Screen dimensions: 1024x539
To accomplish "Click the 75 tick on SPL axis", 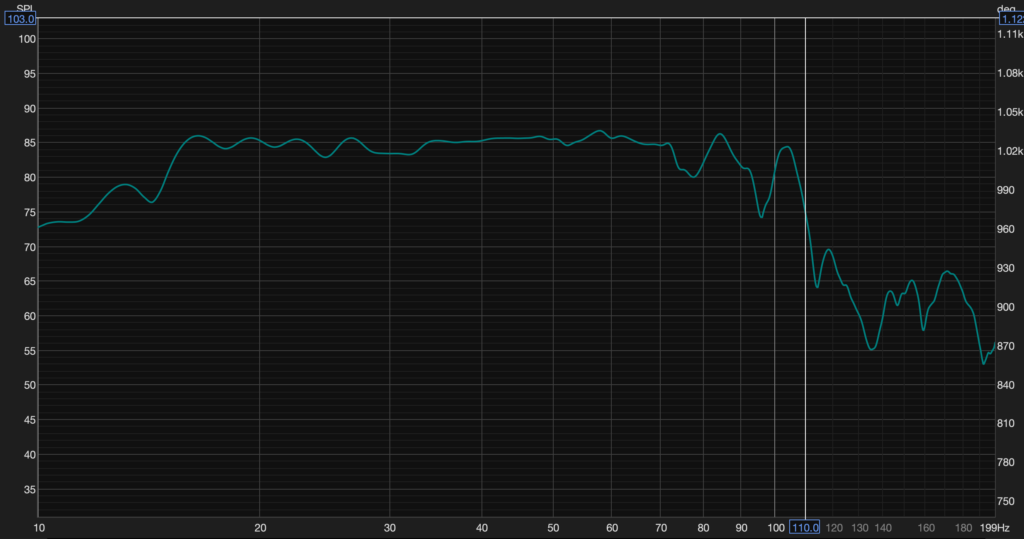I will tap(29, 212).
